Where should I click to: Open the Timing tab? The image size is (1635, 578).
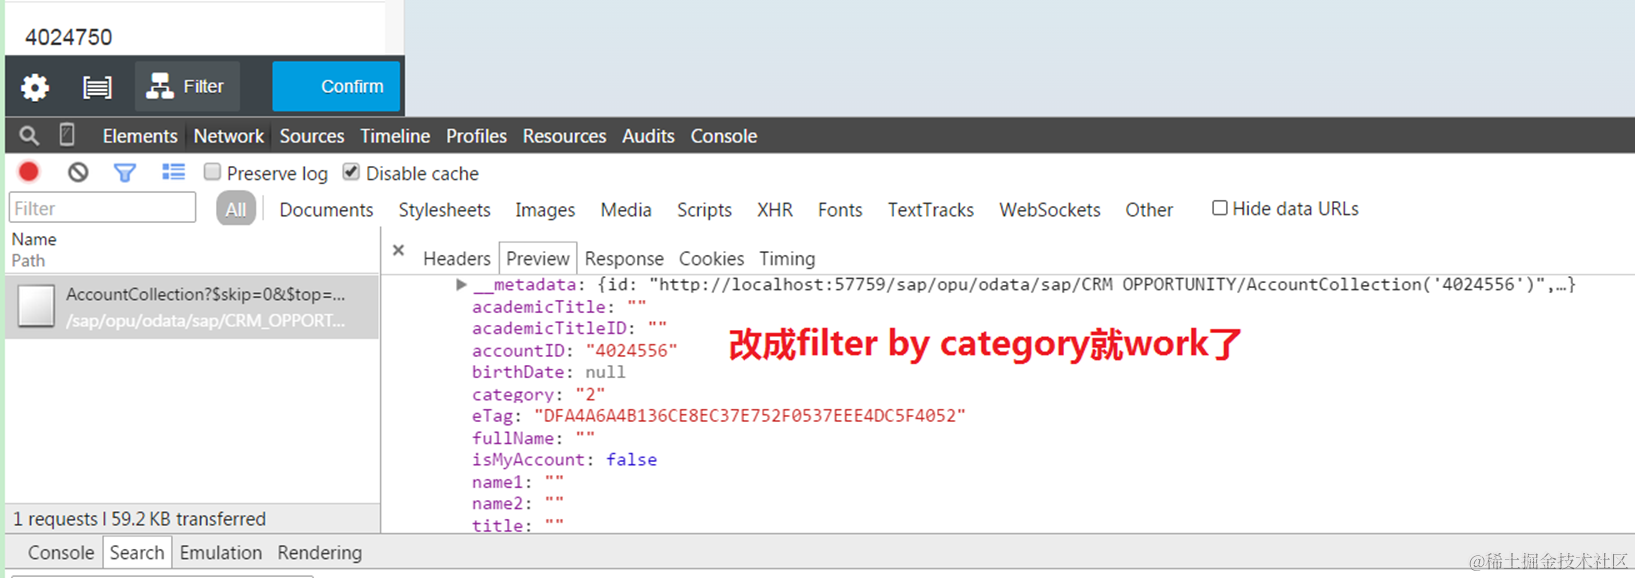[x=787, y=258]
